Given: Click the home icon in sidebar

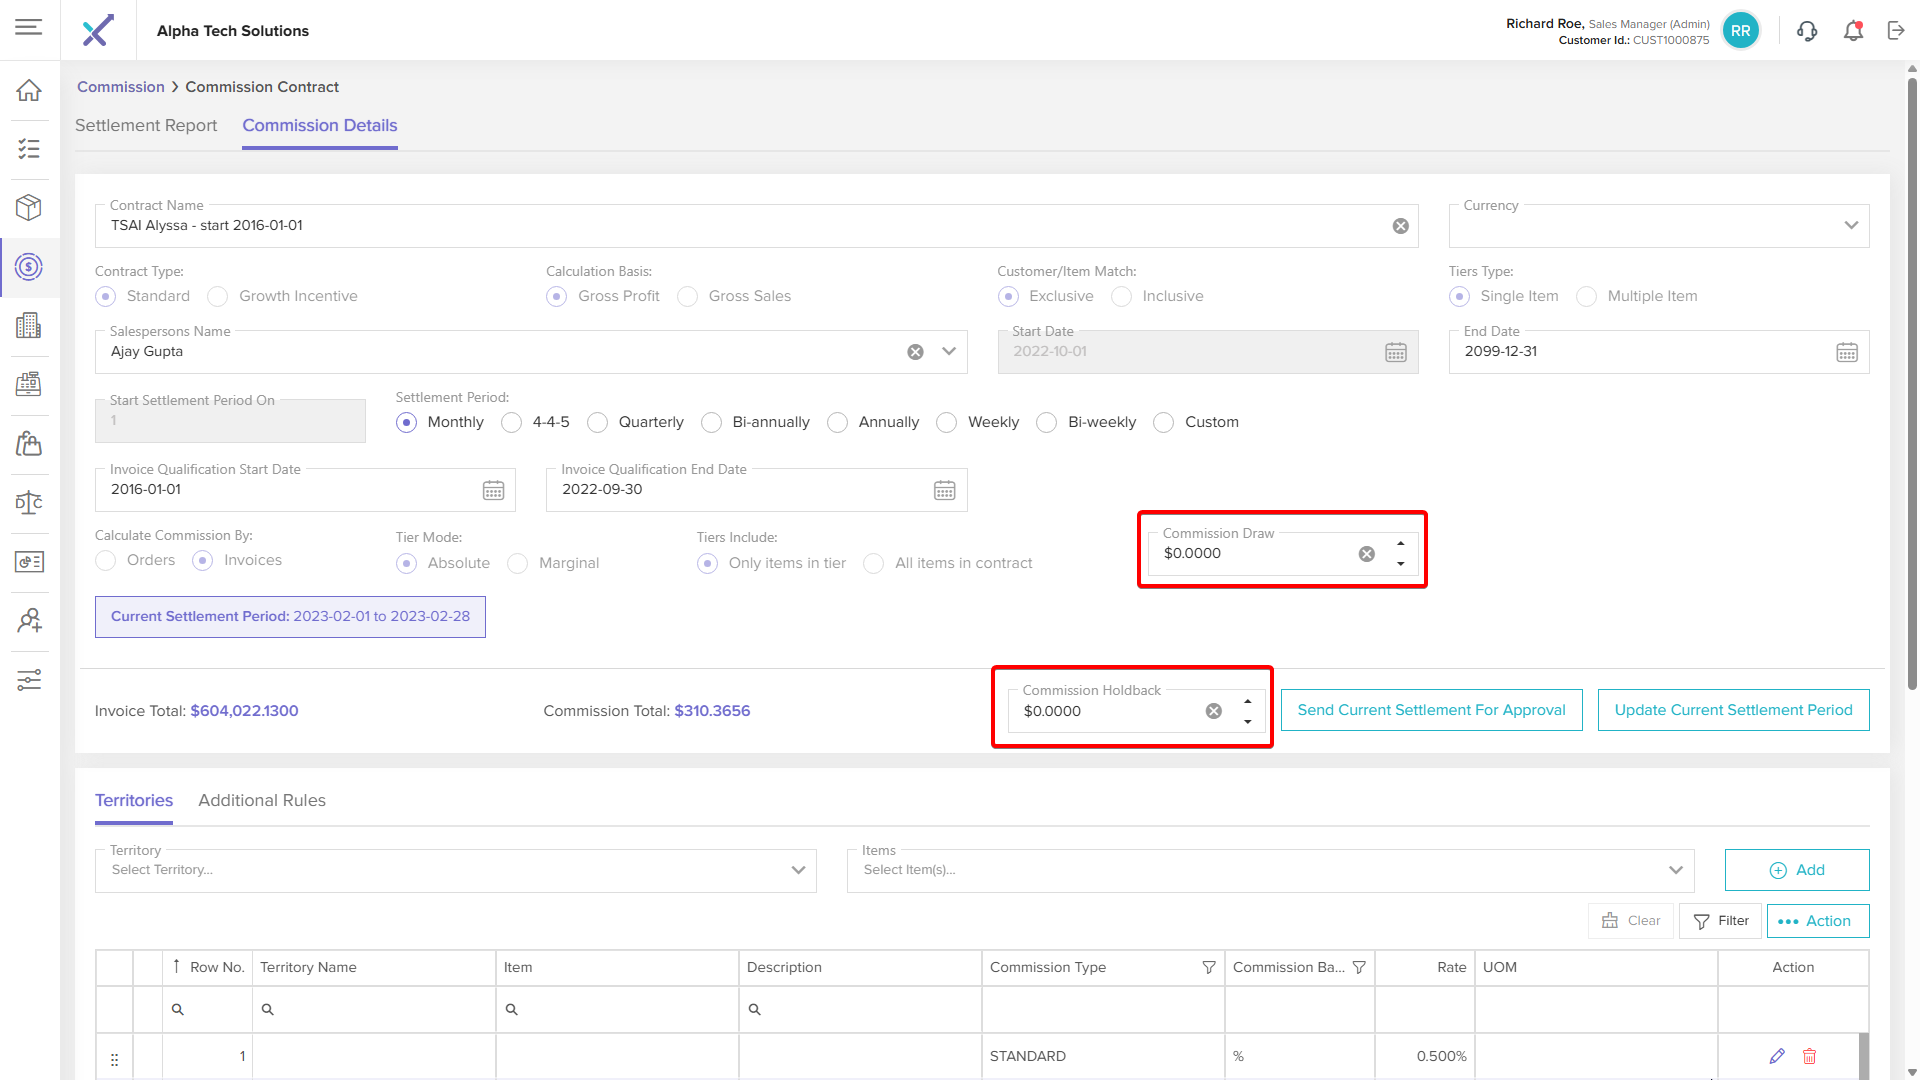Looking at the screenshot, I should 29,90.
